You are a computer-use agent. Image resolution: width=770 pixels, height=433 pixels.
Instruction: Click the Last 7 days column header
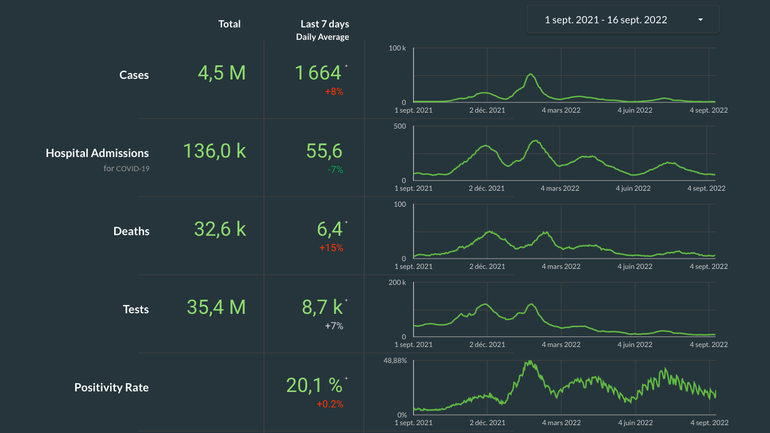(x=325, y=23)
